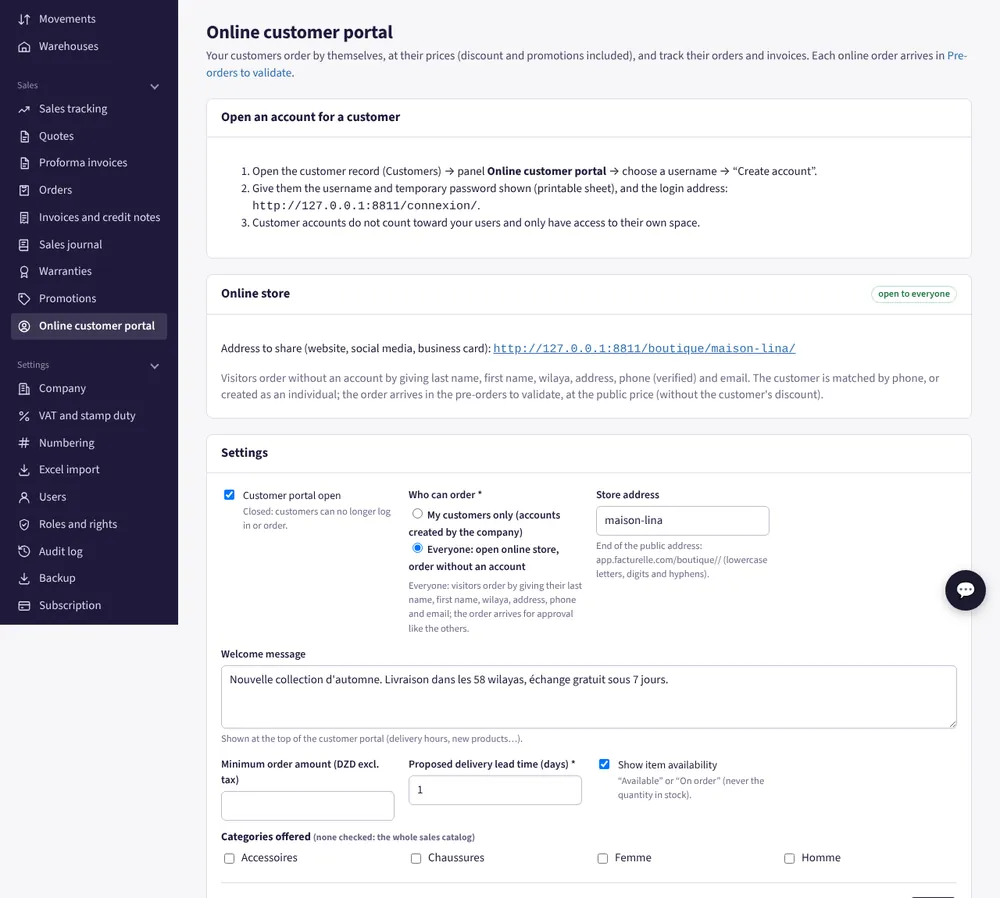Open the Warranties page

(x=89, y=272)
